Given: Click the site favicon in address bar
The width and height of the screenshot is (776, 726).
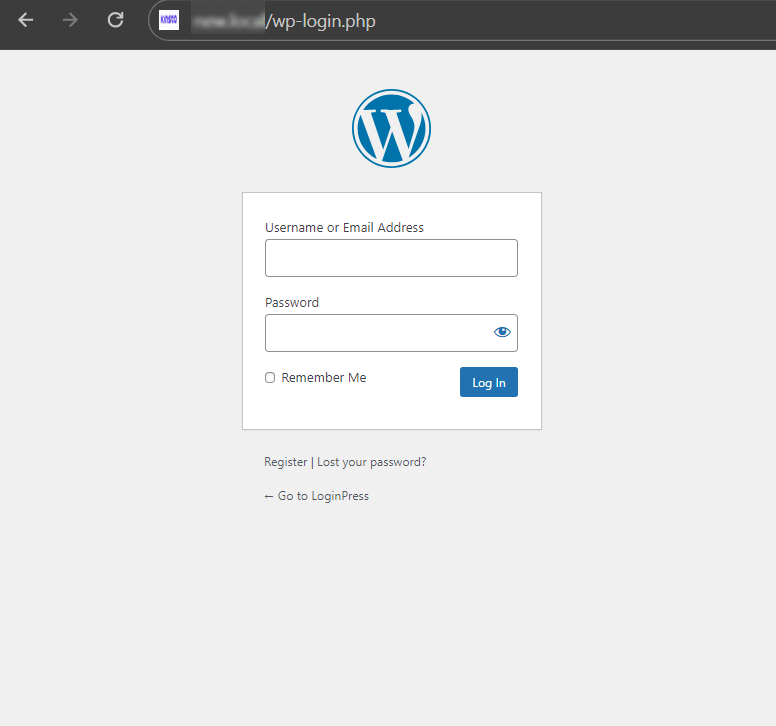Looking at the screenshot, I should [169, 20].
